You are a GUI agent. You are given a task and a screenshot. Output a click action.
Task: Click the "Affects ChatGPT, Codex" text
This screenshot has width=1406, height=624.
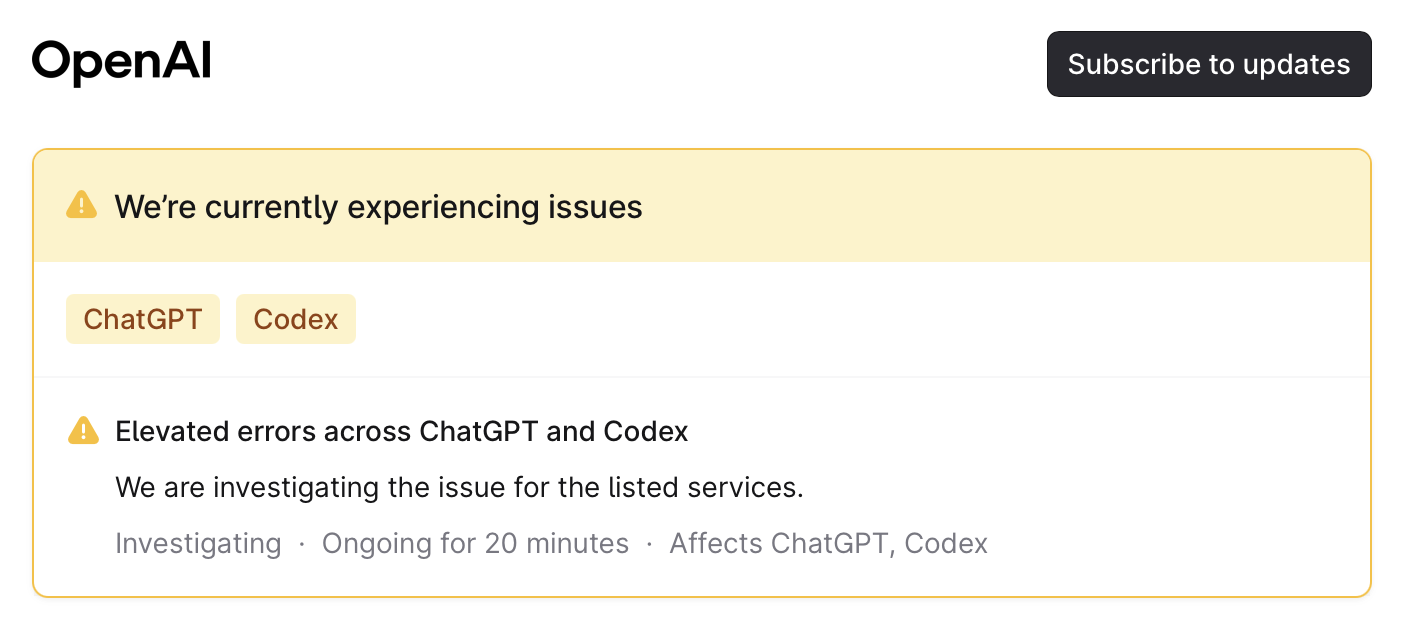[x=828, y=543]
